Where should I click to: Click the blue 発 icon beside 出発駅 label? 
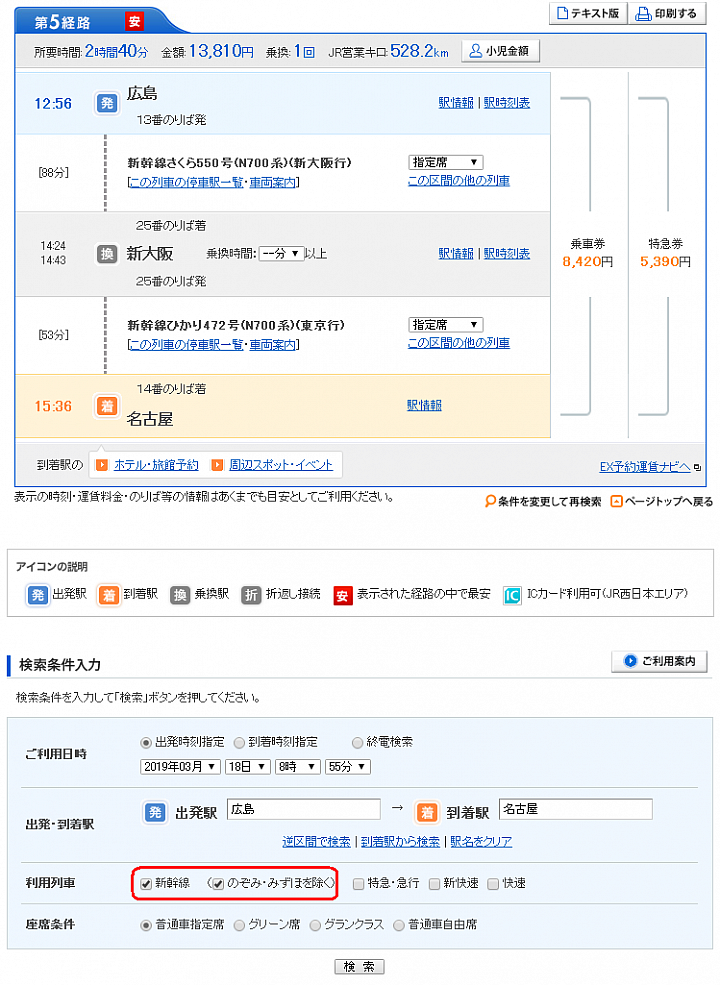pos(155,812)
